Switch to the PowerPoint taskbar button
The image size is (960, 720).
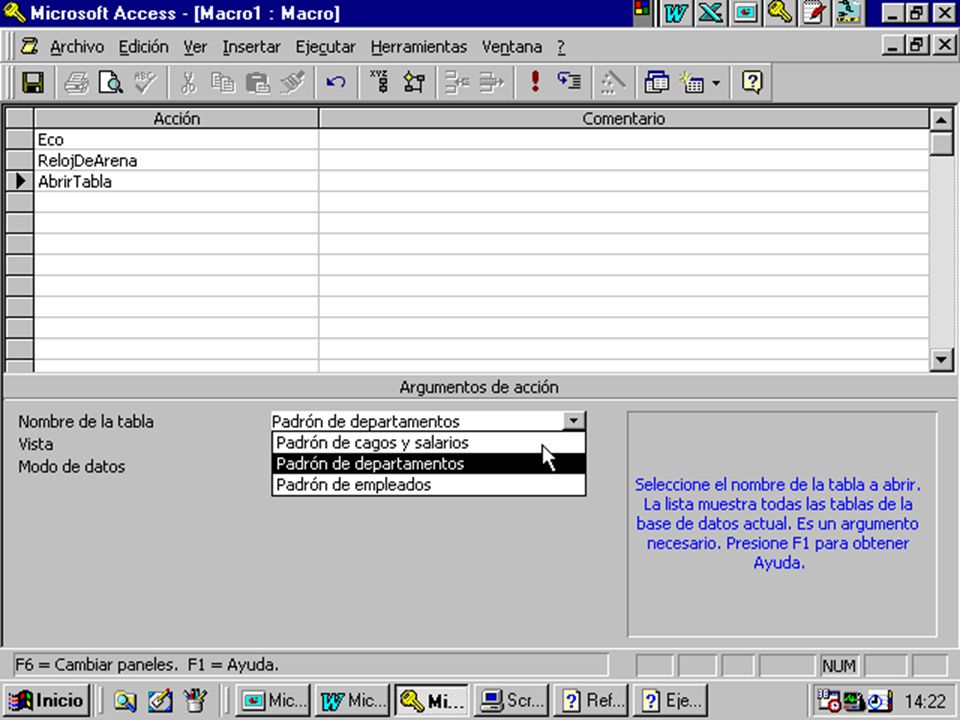point(273,700)
